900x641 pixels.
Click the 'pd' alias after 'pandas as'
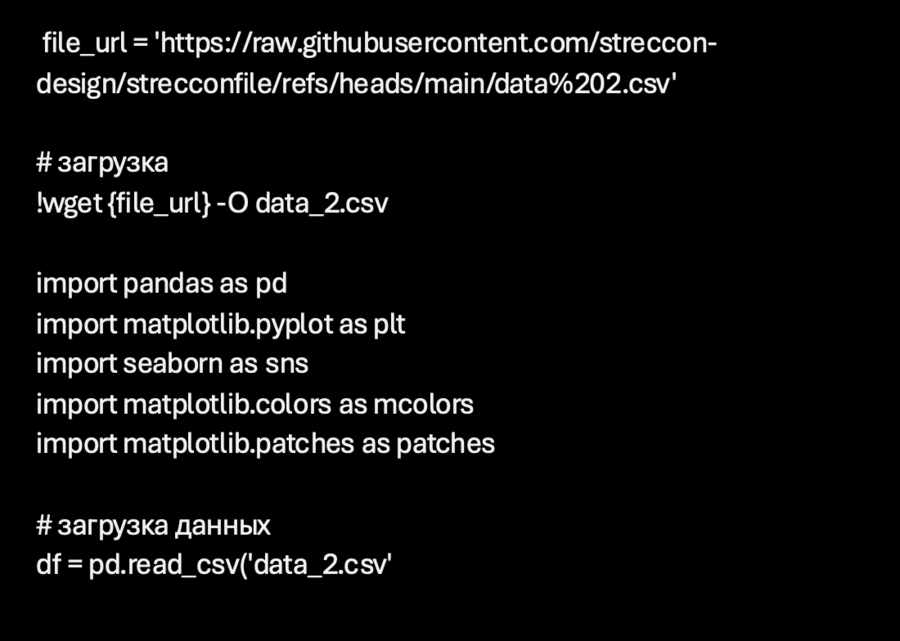click(271, 284)
